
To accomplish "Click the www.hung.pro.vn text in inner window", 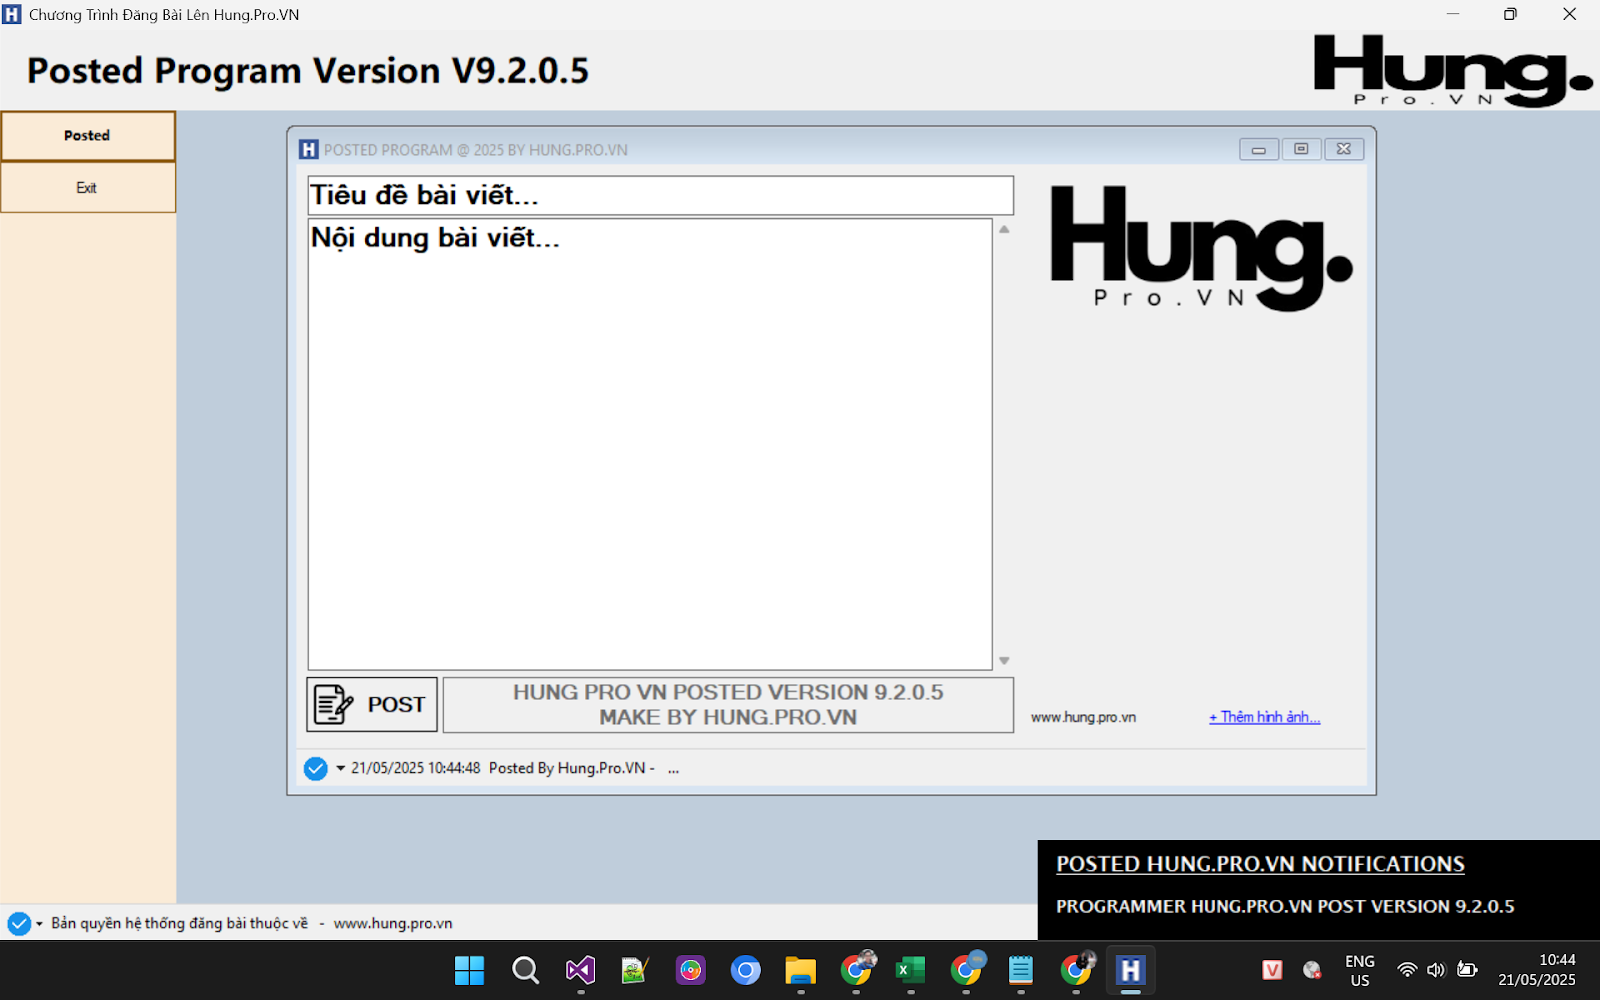I will click(1083, 717).
